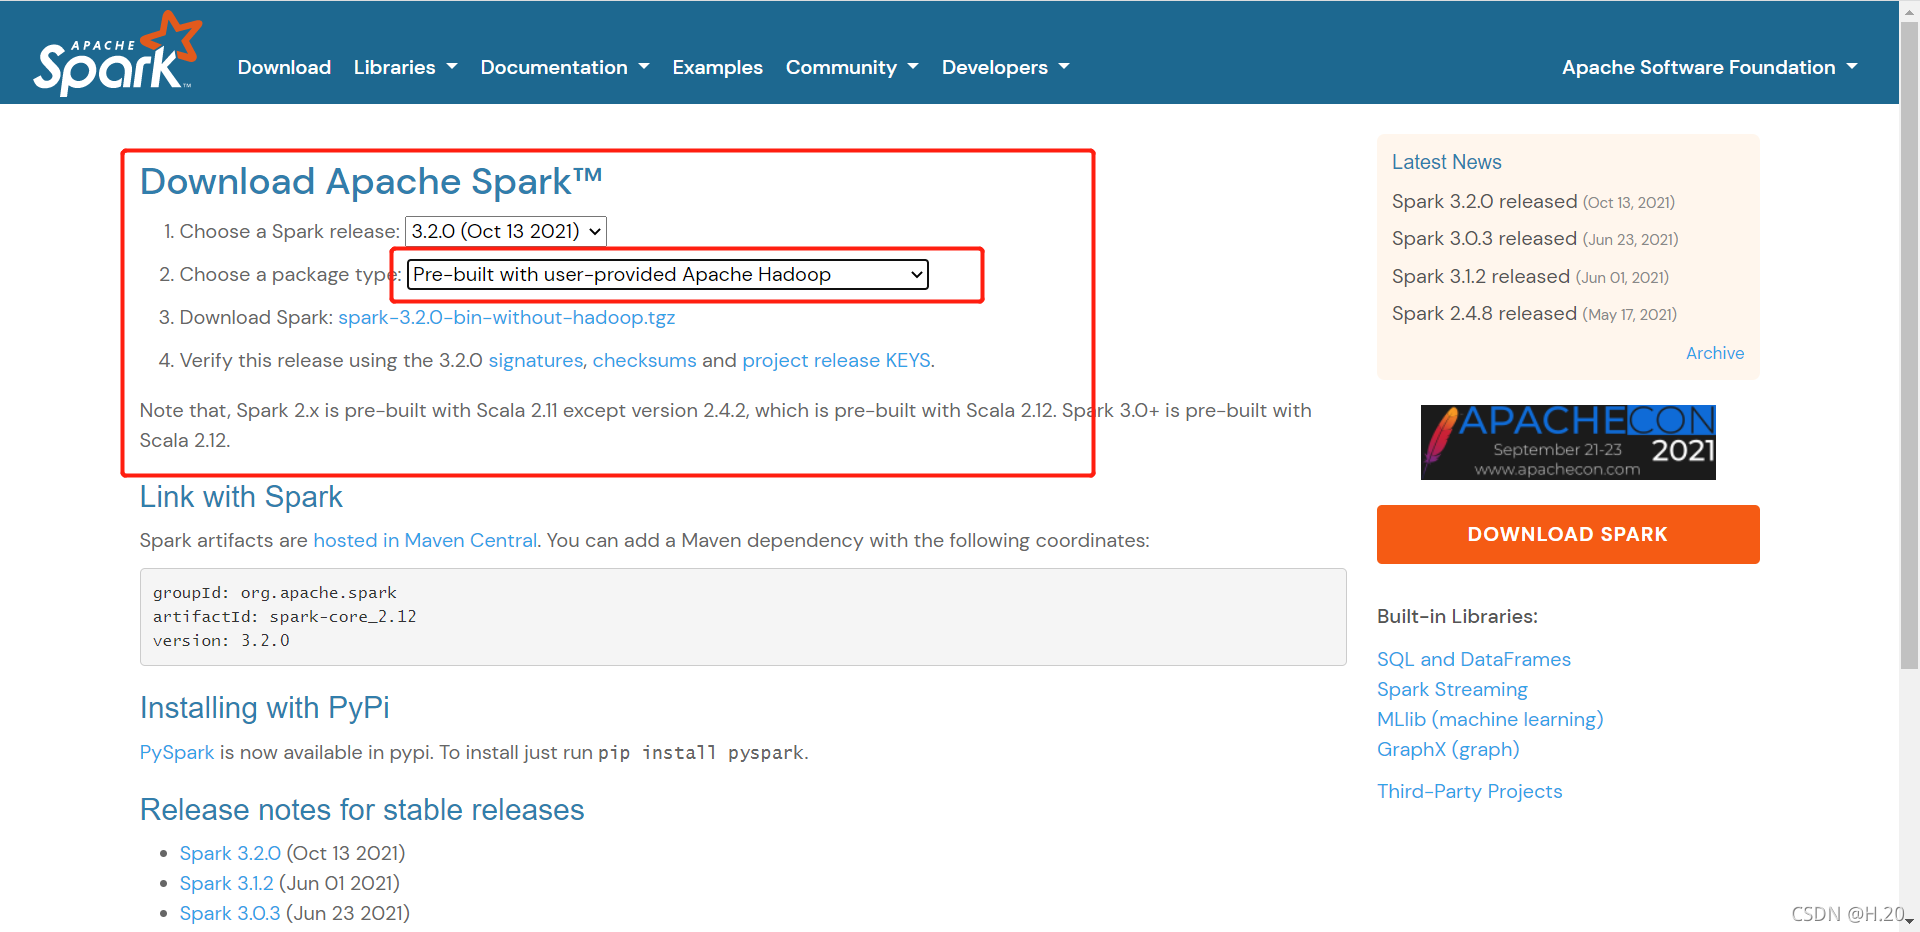This screenshot has width=1920, height=932.
Task: Open Spark 3.1.2 release notes
Action: pyautogui.click(x=226, y=883)
